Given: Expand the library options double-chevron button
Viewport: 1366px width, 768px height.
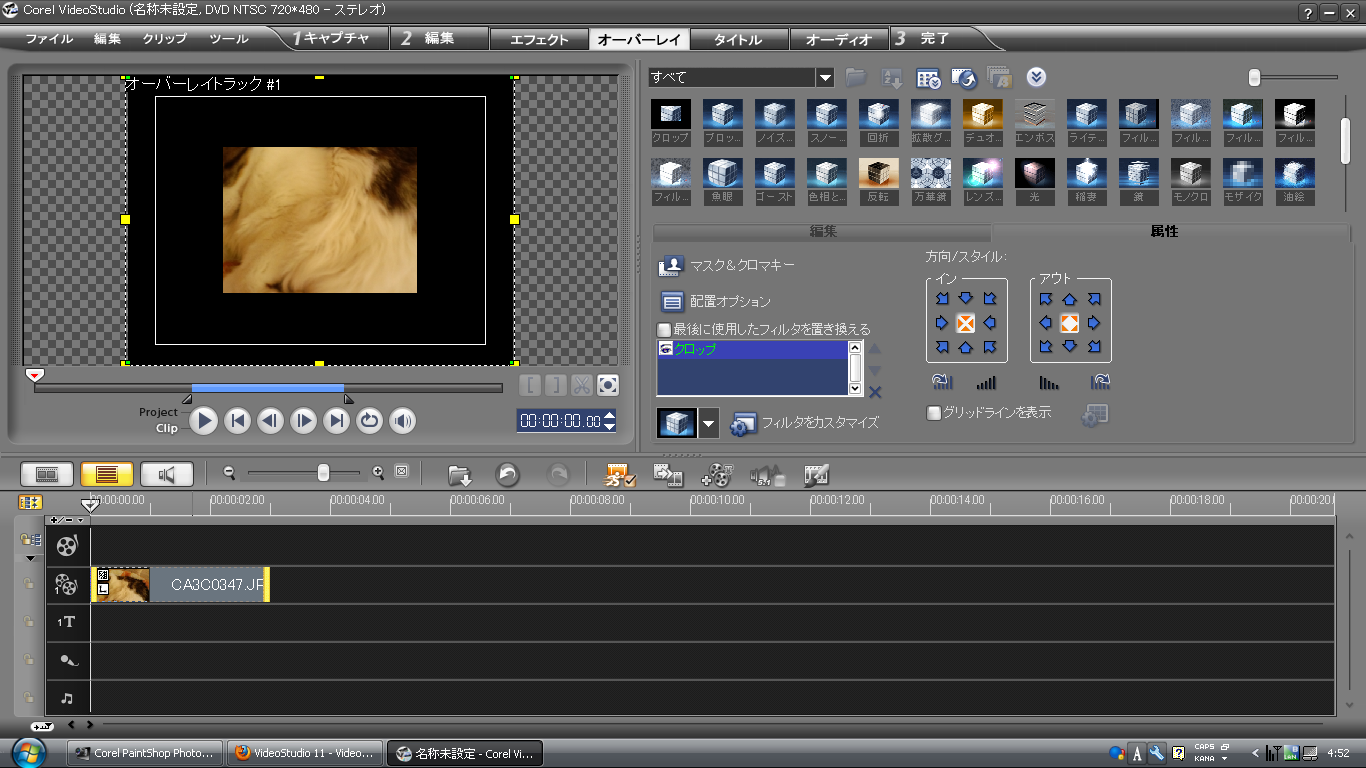Looking at the screenshot, I should 1036,78.
